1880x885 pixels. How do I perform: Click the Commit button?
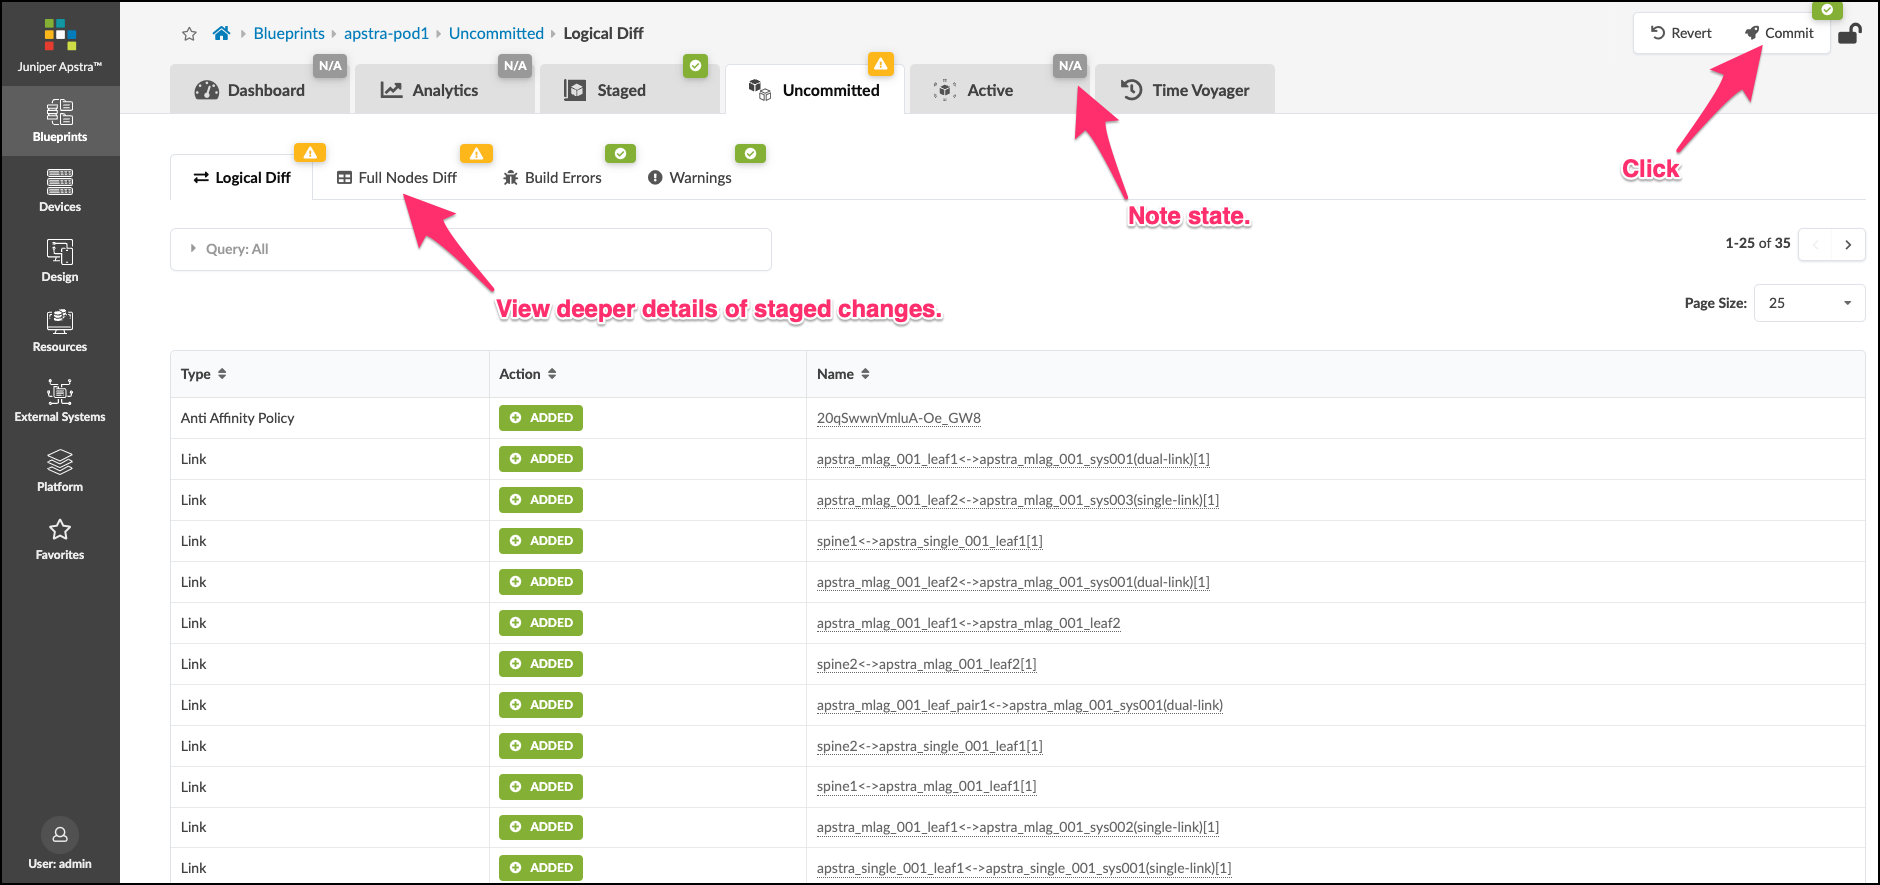tap(1779, 33)
